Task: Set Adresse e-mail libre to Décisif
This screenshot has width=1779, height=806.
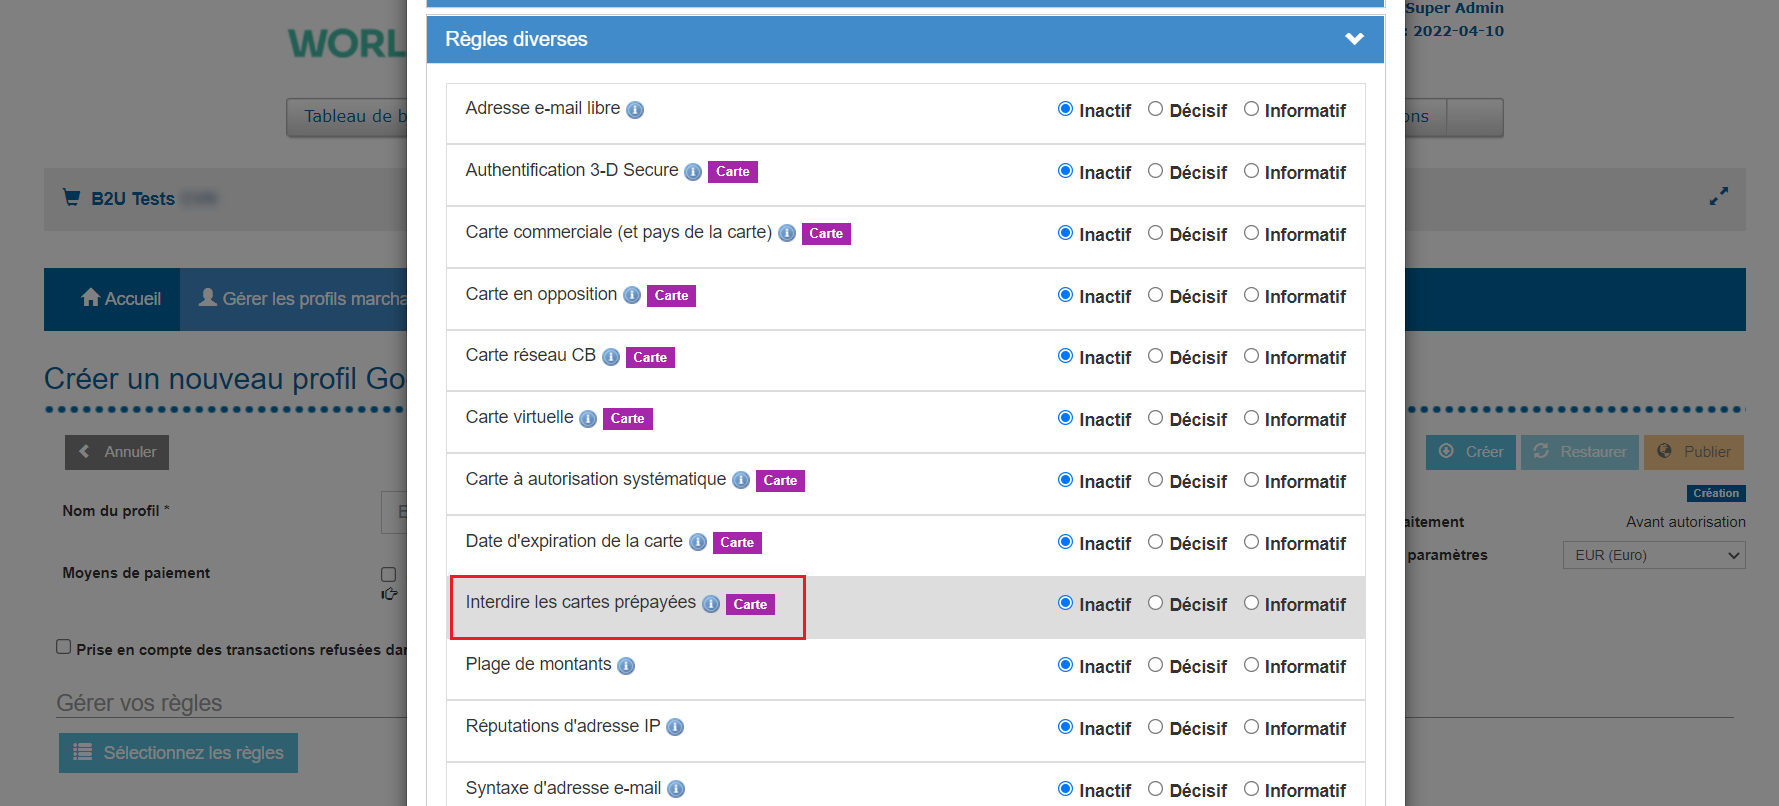Action: 1155,109
